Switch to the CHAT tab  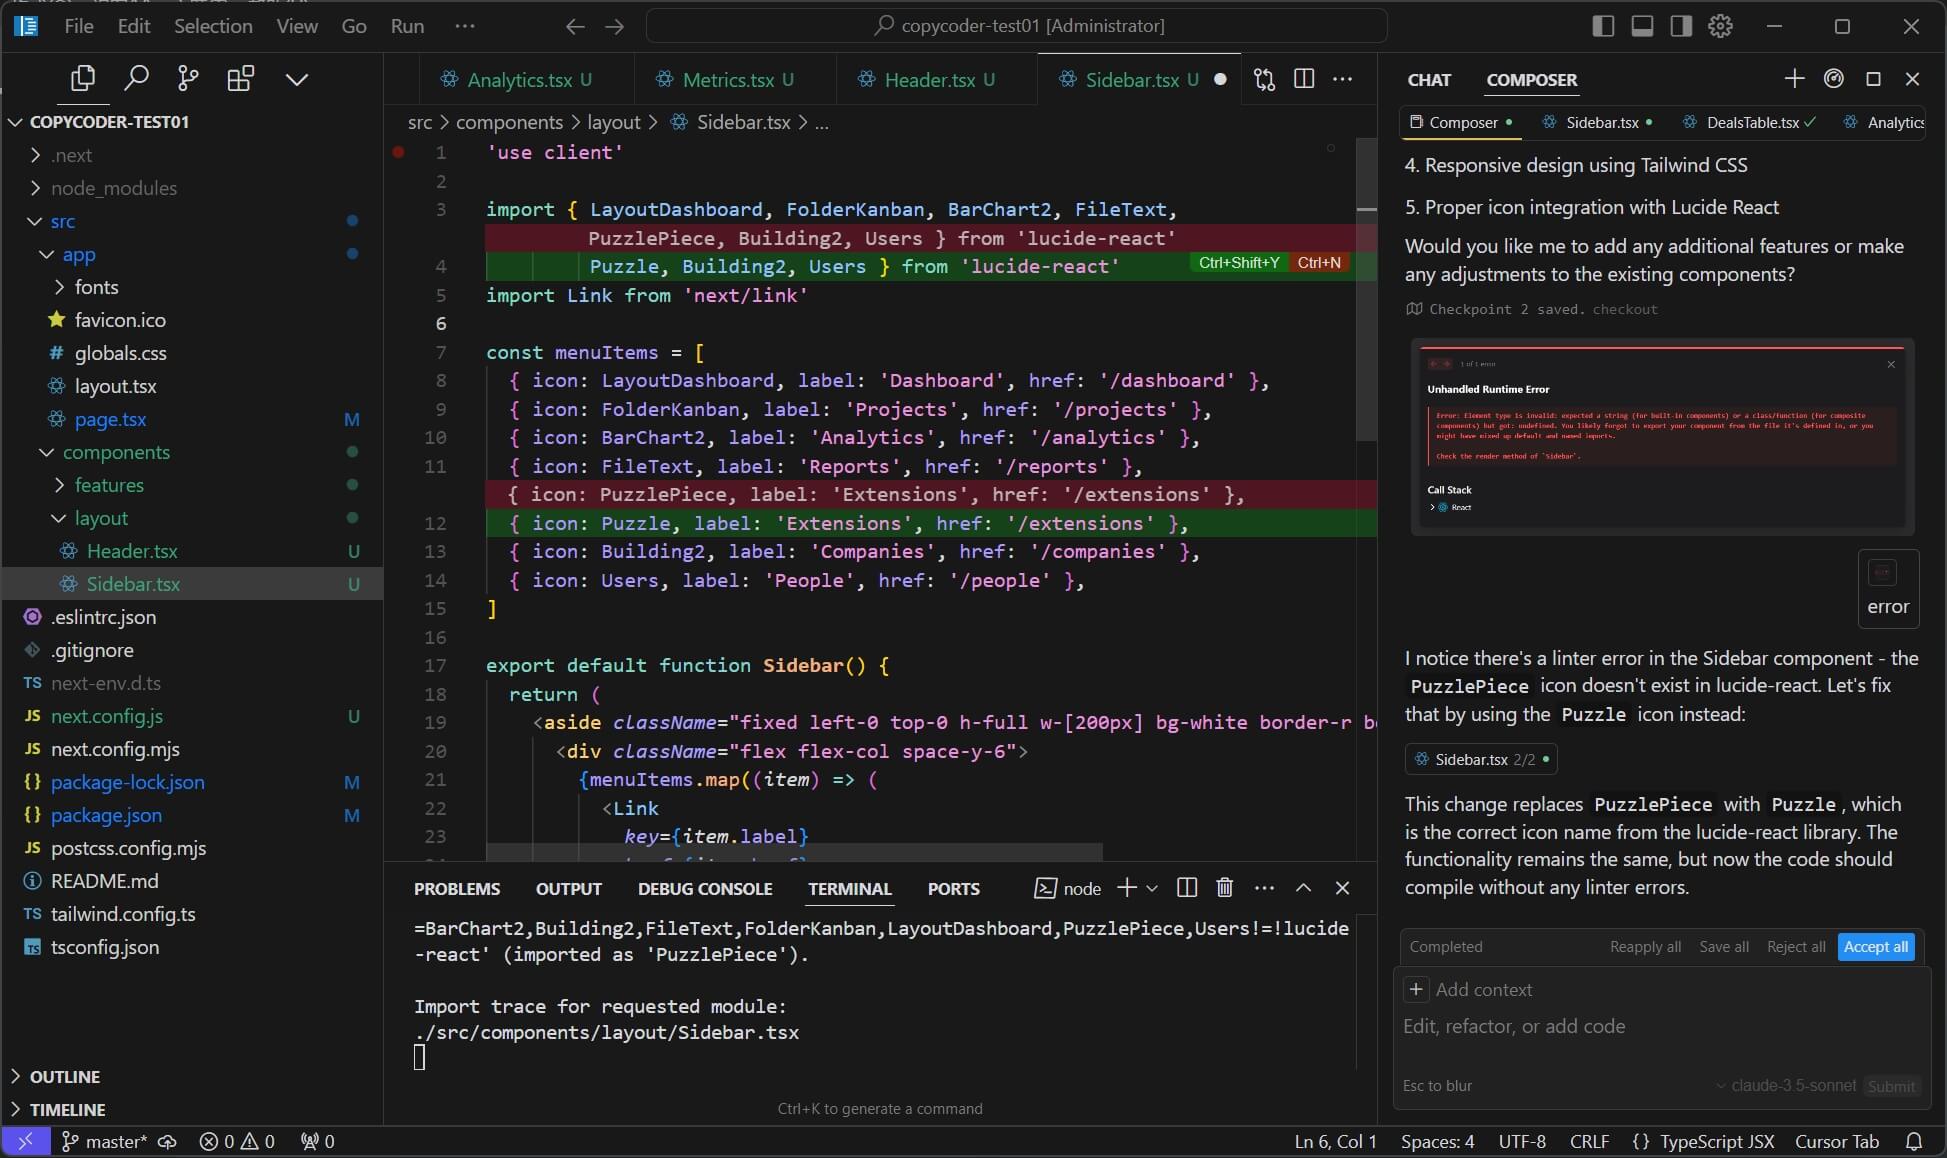1429,80
